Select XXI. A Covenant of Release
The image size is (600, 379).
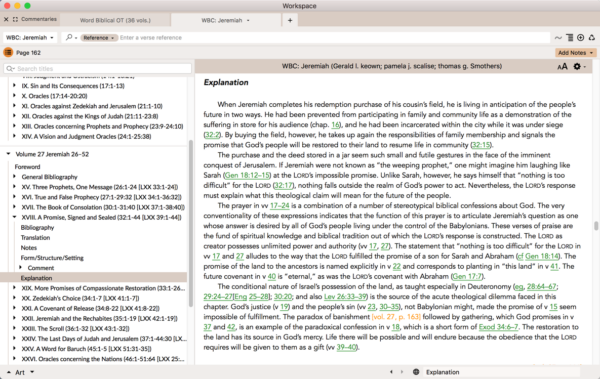(90, 308)
